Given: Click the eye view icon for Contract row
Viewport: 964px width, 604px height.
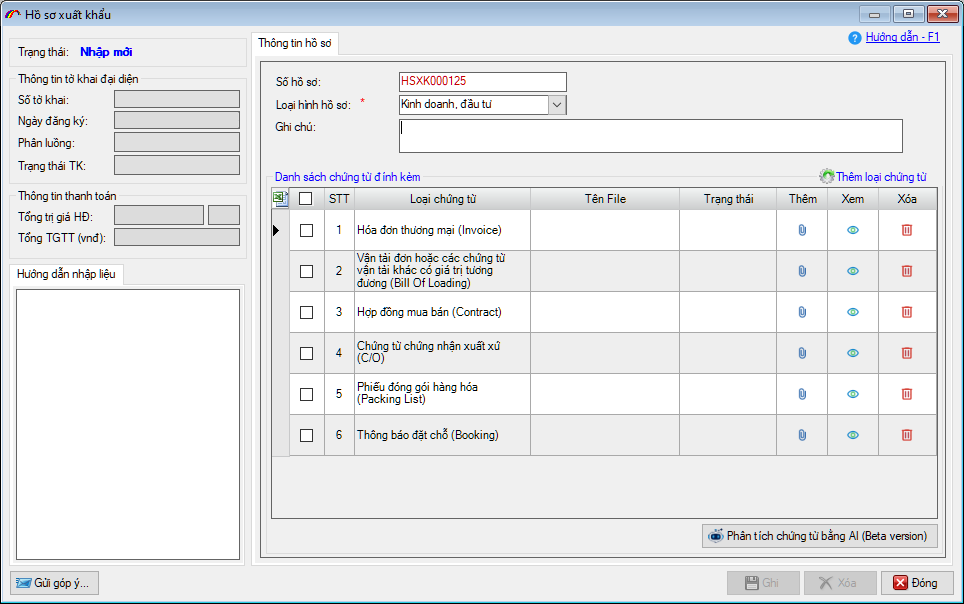Looking at the screenshot, I should [853, 312].
